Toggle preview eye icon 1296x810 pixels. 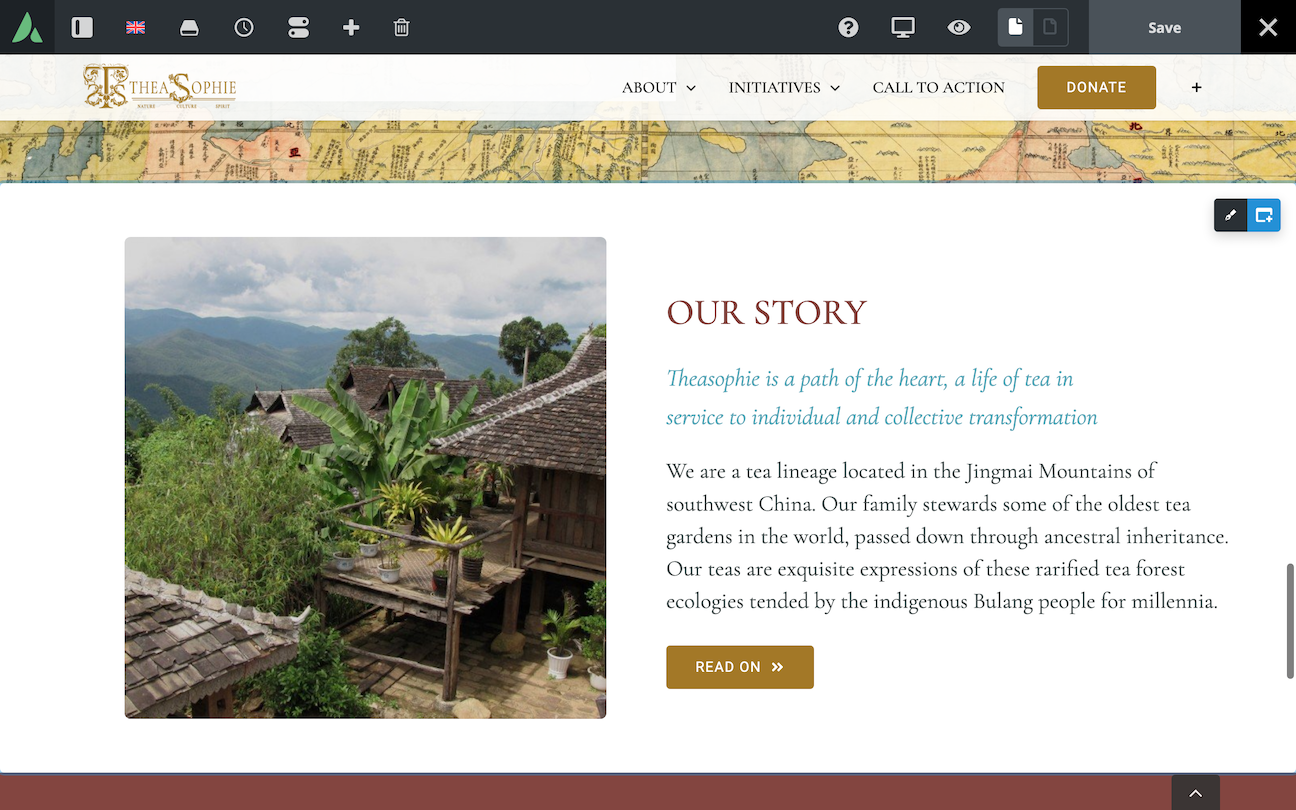959,28
